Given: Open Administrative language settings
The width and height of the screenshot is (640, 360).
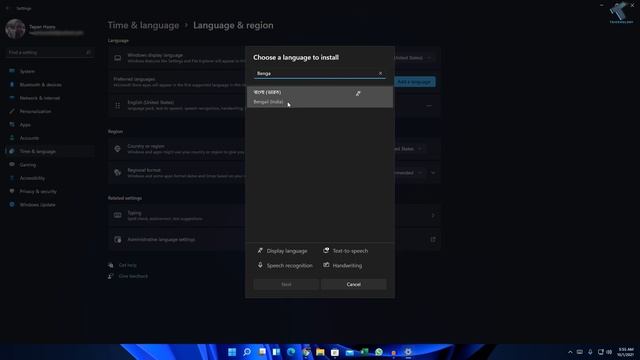Looking at the screenshot, I should point(274,240).
